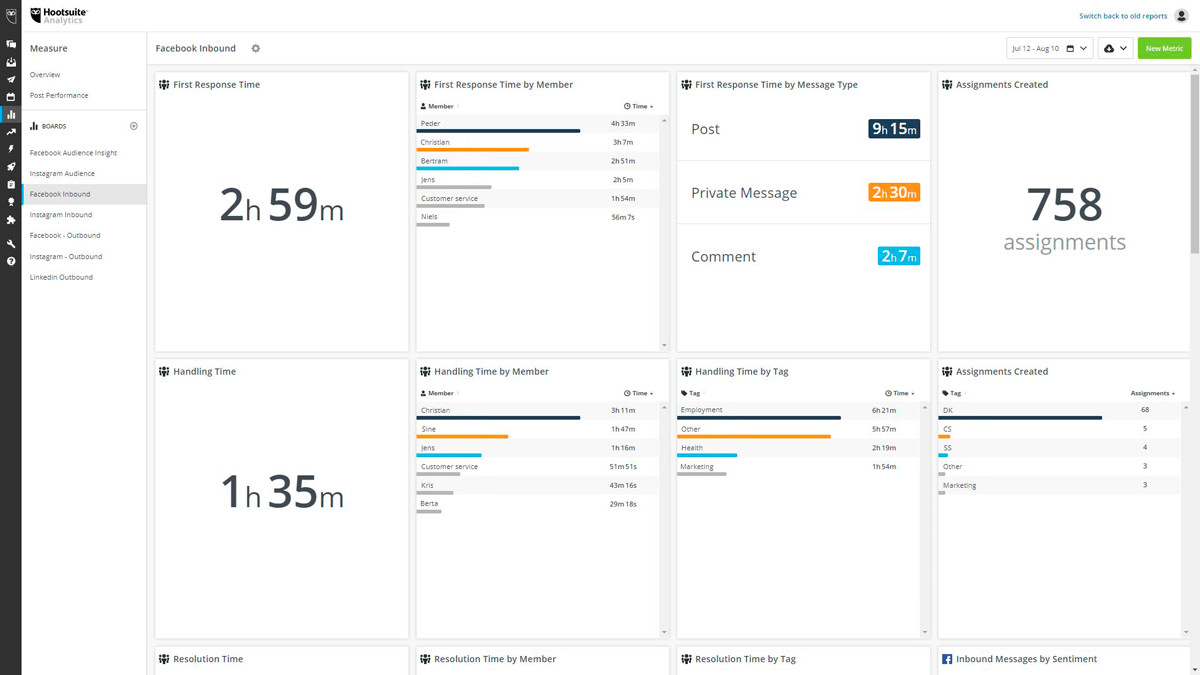Click the team icon on Handling Time by Tag
Screen dimensions: 1200x675
(686, 372)
